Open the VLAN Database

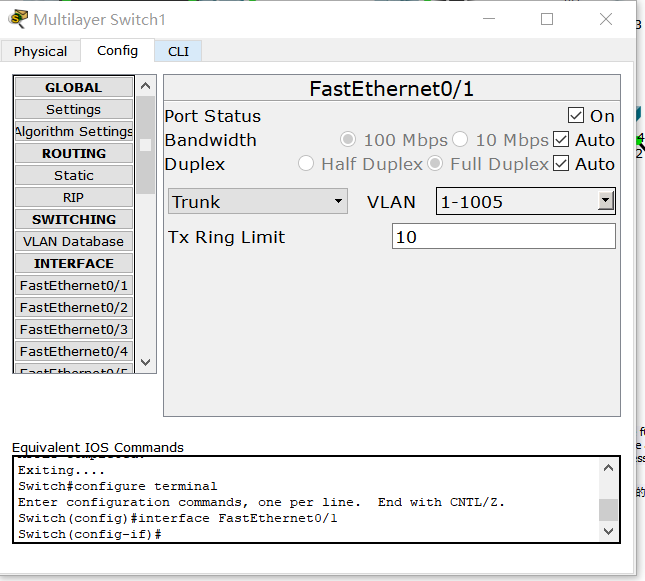pyautogui.click(x=74, y=242)
